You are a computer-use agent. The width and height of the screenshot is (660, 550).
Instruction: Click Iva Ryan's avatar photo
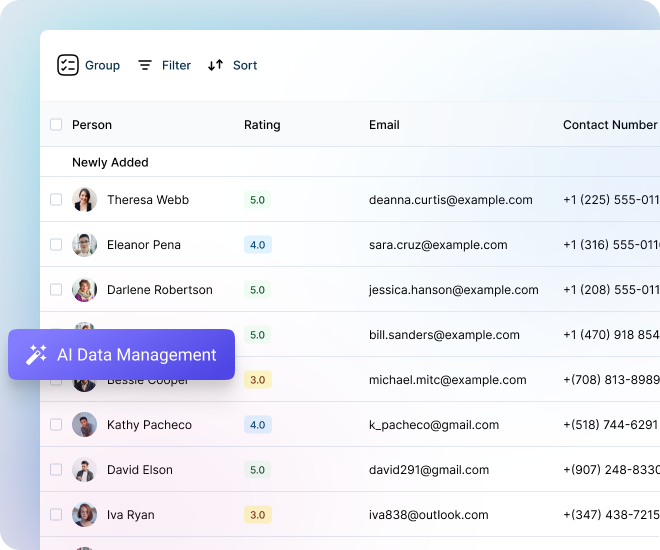point(84,515)
